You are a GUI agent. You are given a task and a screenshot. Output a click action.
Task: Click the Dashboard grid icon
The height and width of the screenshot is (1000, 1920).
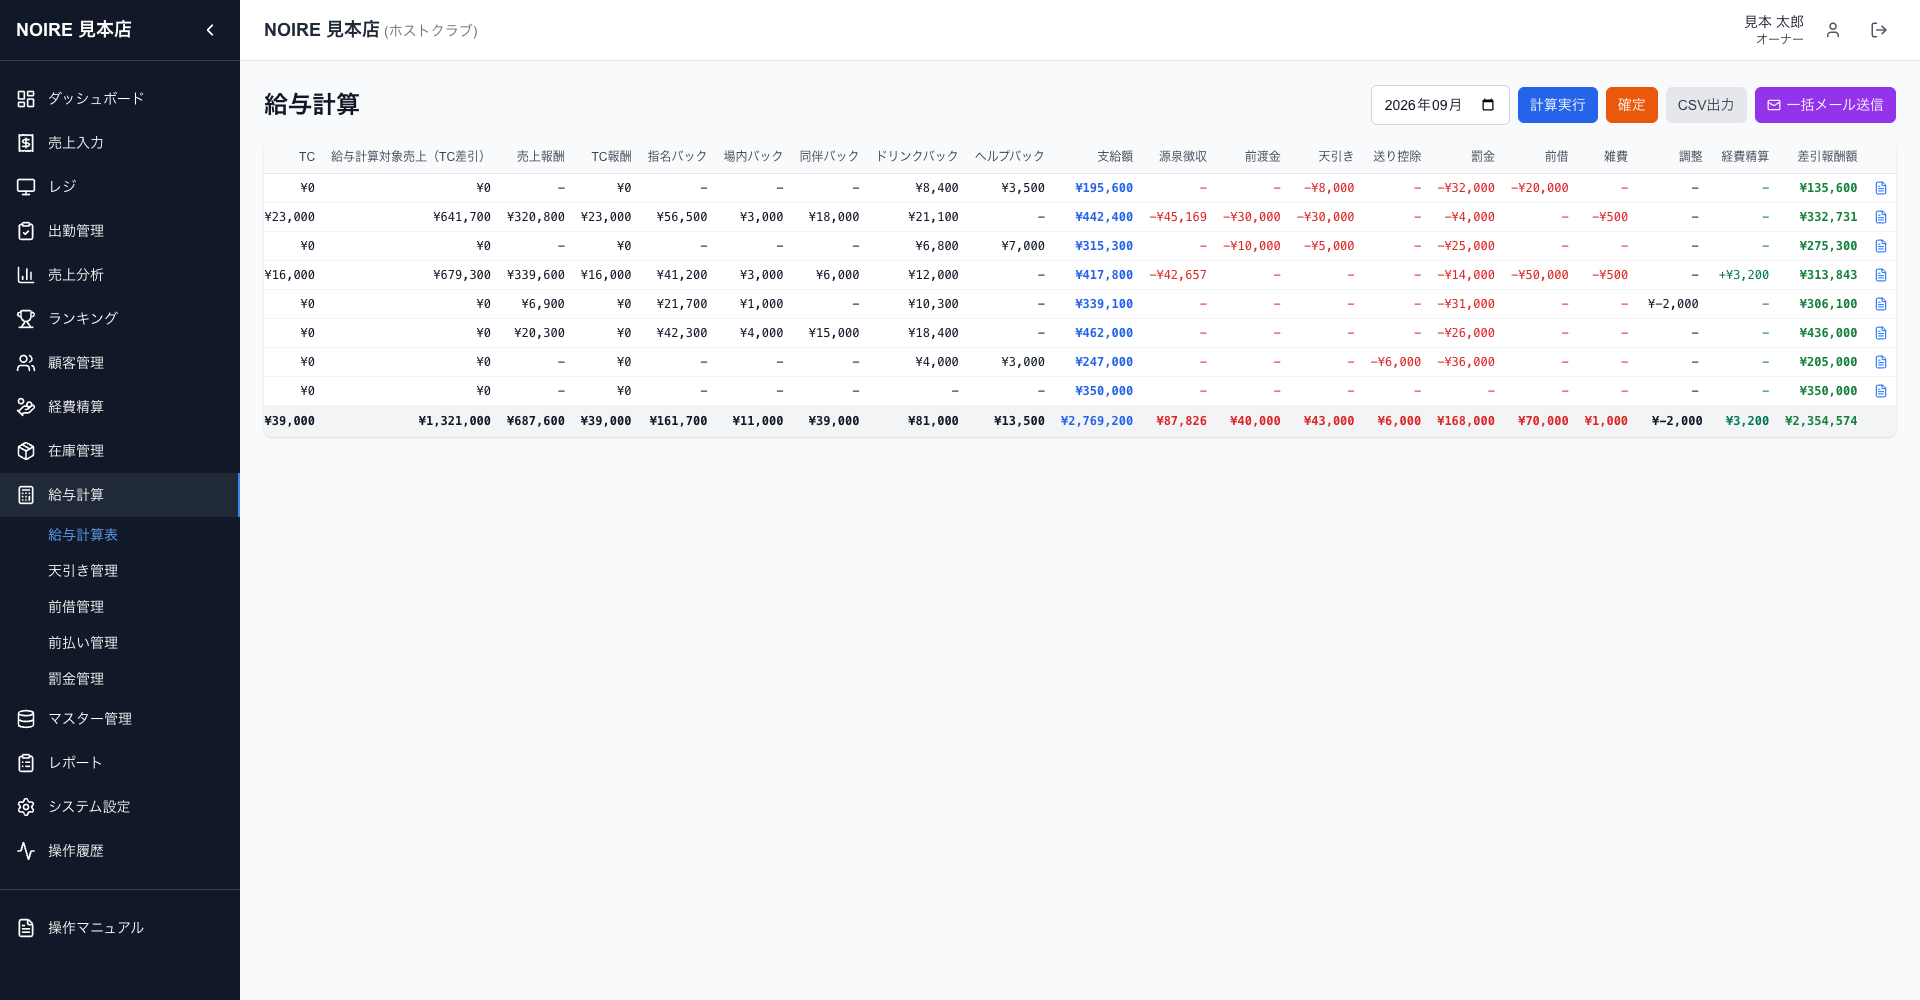[26, 99]
